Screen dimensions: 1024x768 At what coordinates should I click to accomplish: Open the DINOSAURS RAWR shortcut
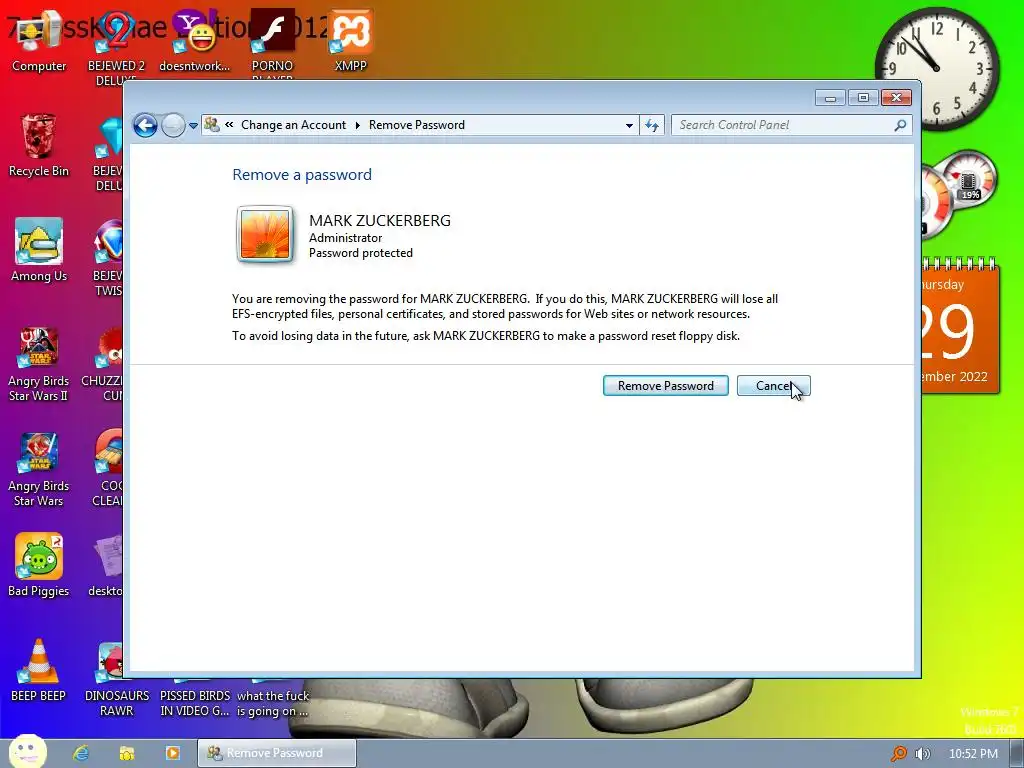point(116,679)
